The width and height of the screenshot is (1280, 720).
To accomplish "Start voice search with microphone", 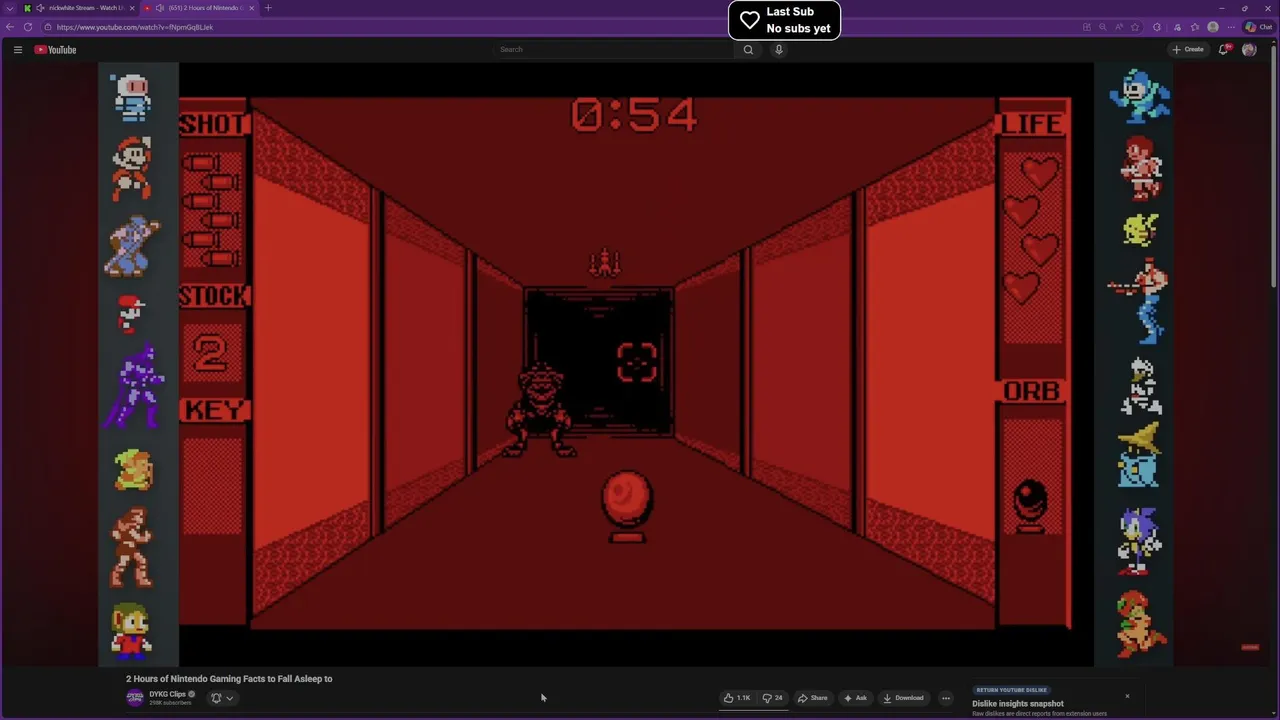I will pyautogui.click(x=778, y=49).
